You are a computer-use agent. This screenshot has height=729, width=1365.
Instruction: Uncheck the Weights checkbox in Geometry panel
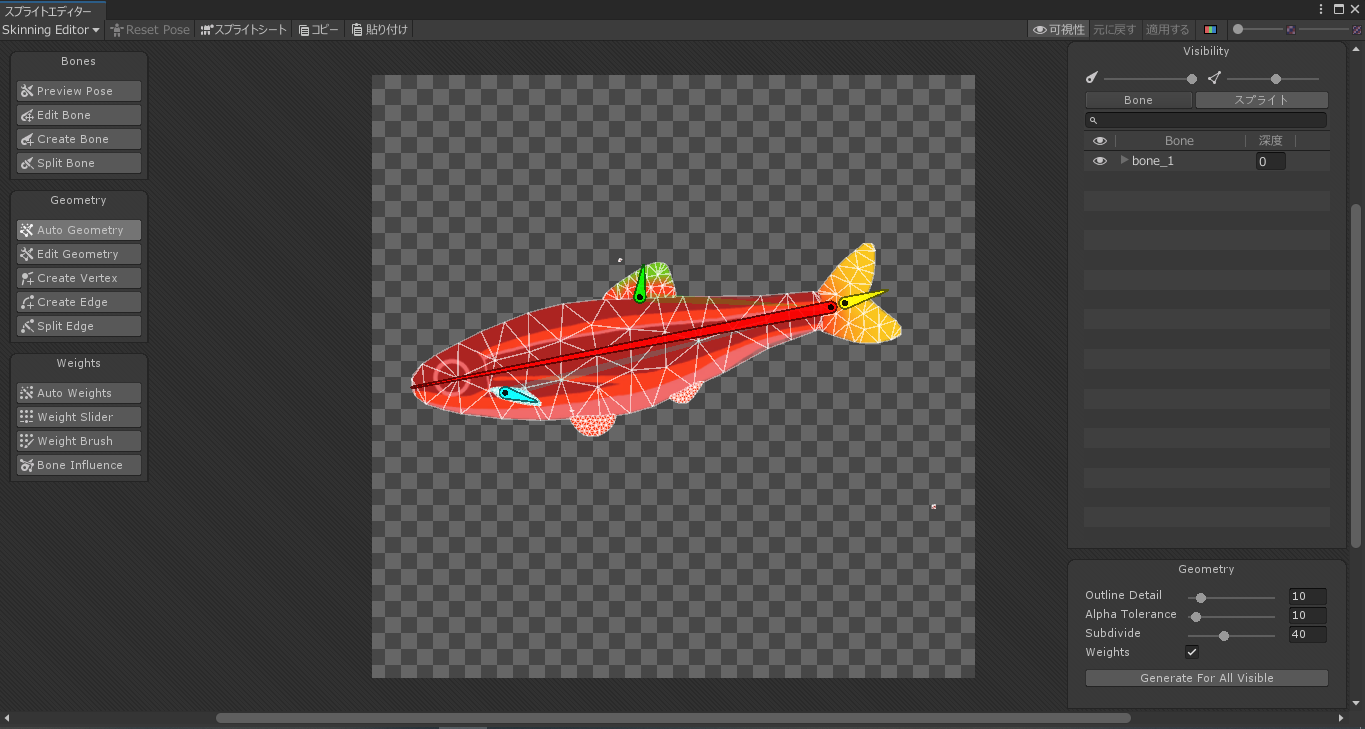[x=1192, y=651]
